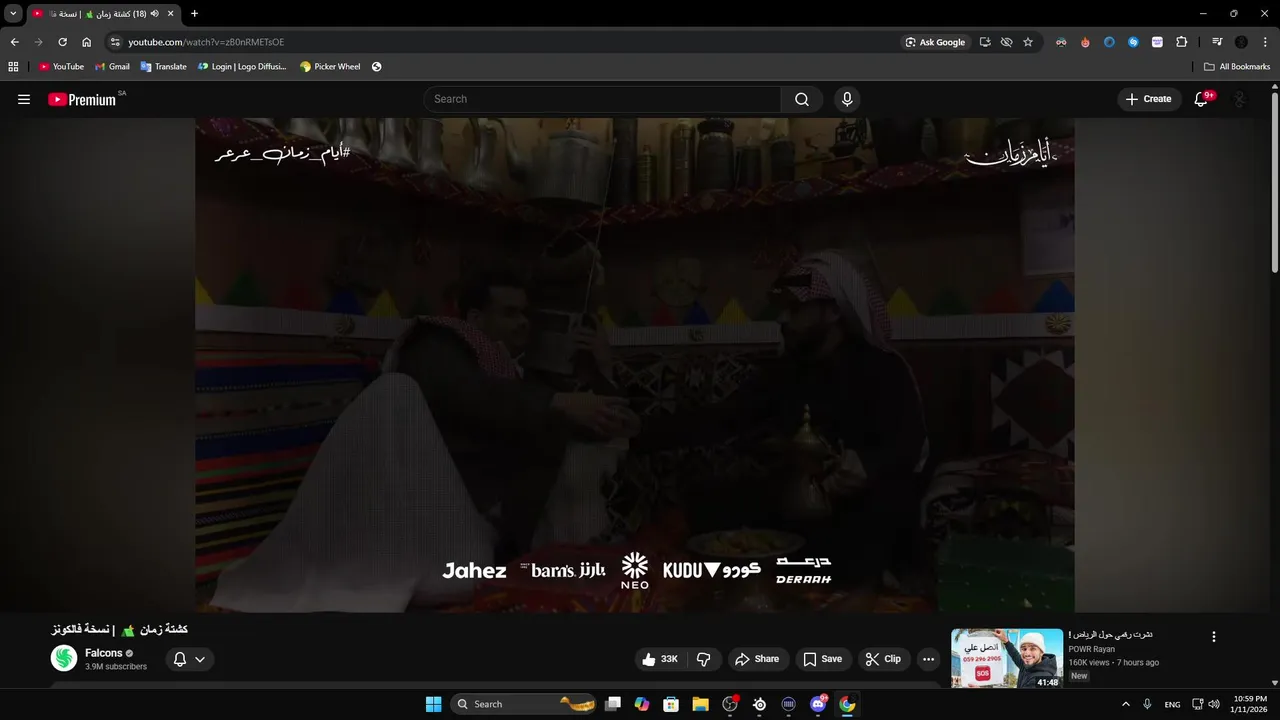The image size is (1280, 720).
Task: Open Translate bookmark
Action: click(x=163, y=66)
